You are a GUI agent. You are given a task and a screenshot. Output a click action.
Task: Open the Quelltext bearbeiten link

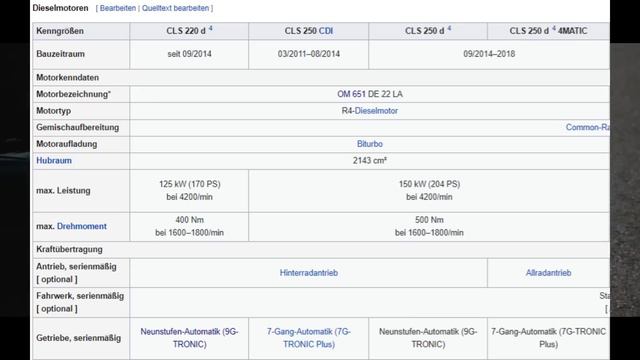tap(175, 8)
